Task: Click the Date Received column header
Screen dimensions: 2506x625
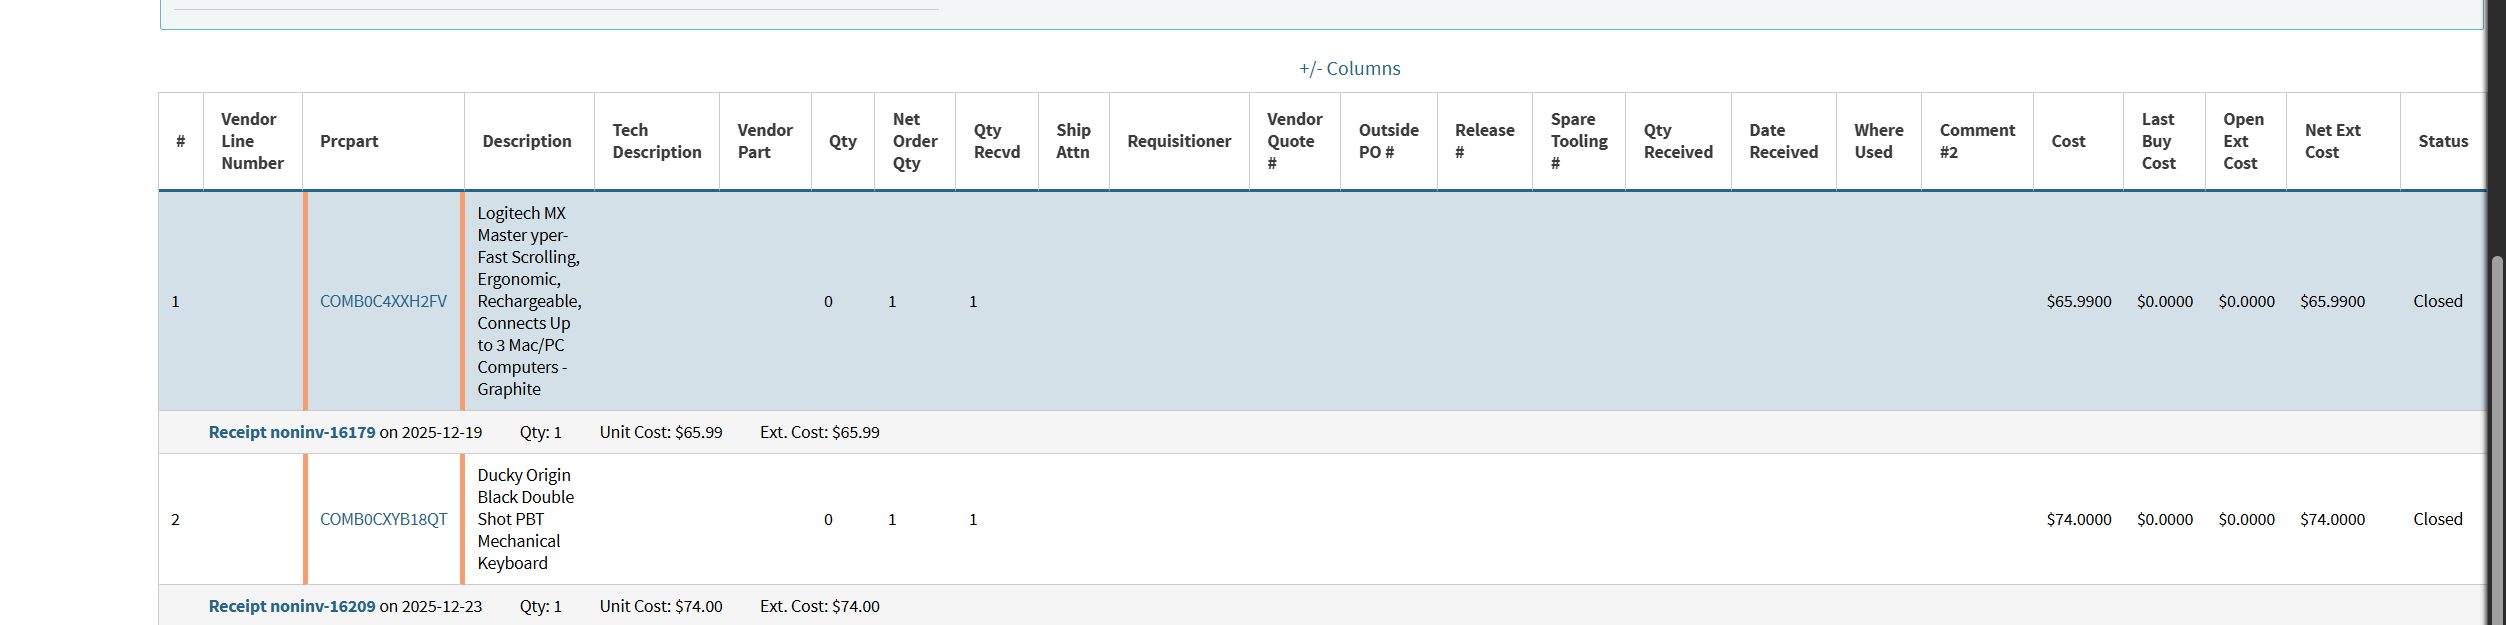Action: pyautogui.click(x=1783, y=141)
